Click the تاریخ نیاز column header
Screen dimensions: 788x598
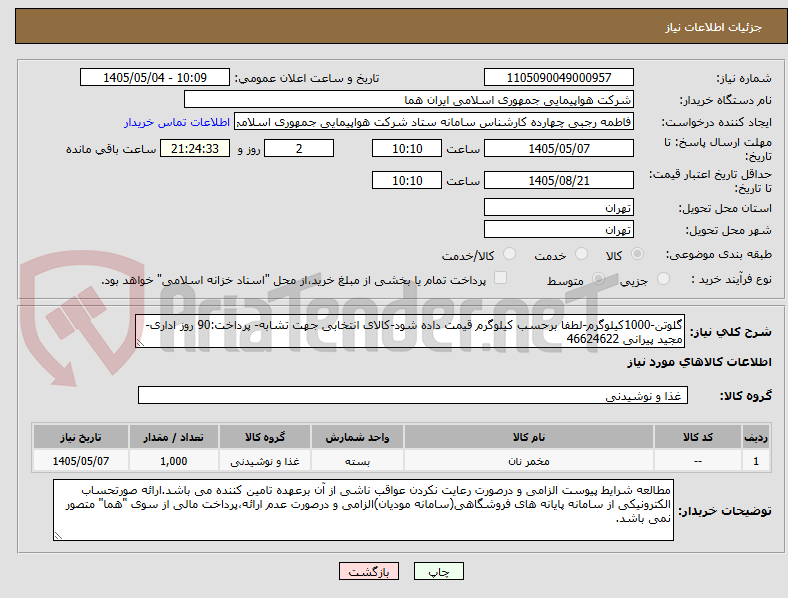click(x=81, y=437)
